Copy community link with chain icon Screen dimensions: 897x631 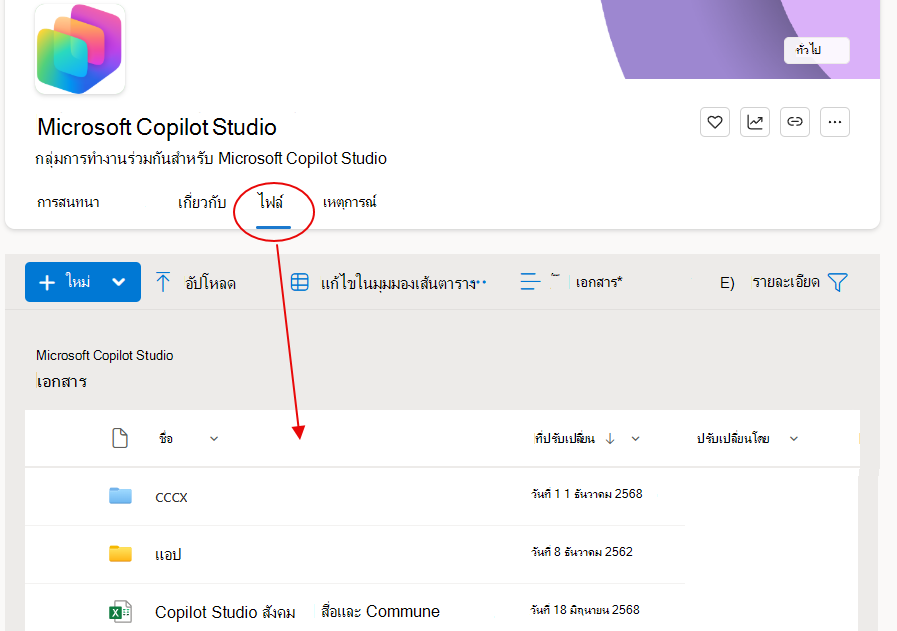pyautogui.click(x=795, y=122)
